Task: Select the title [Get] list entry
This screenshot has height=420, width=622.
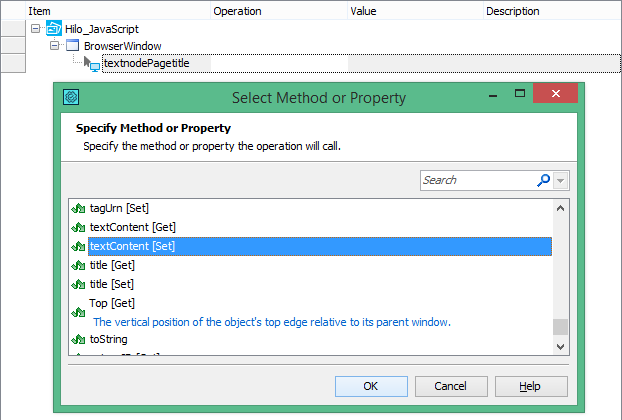Action: coord(112,265)
